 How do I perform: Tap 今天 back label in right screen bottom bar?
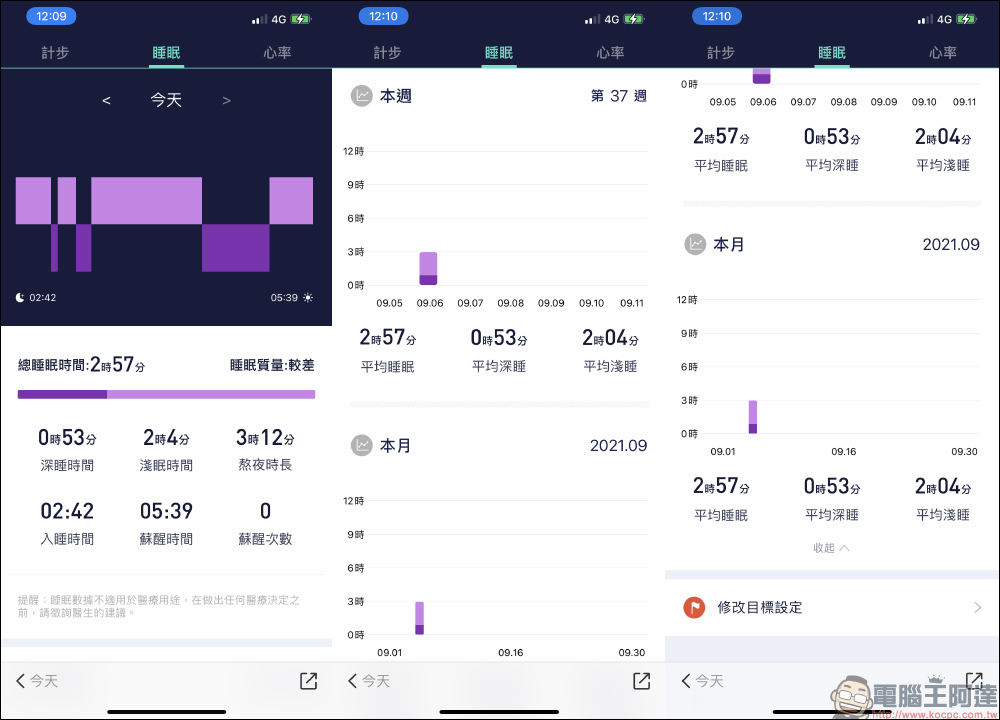[709, 681]
